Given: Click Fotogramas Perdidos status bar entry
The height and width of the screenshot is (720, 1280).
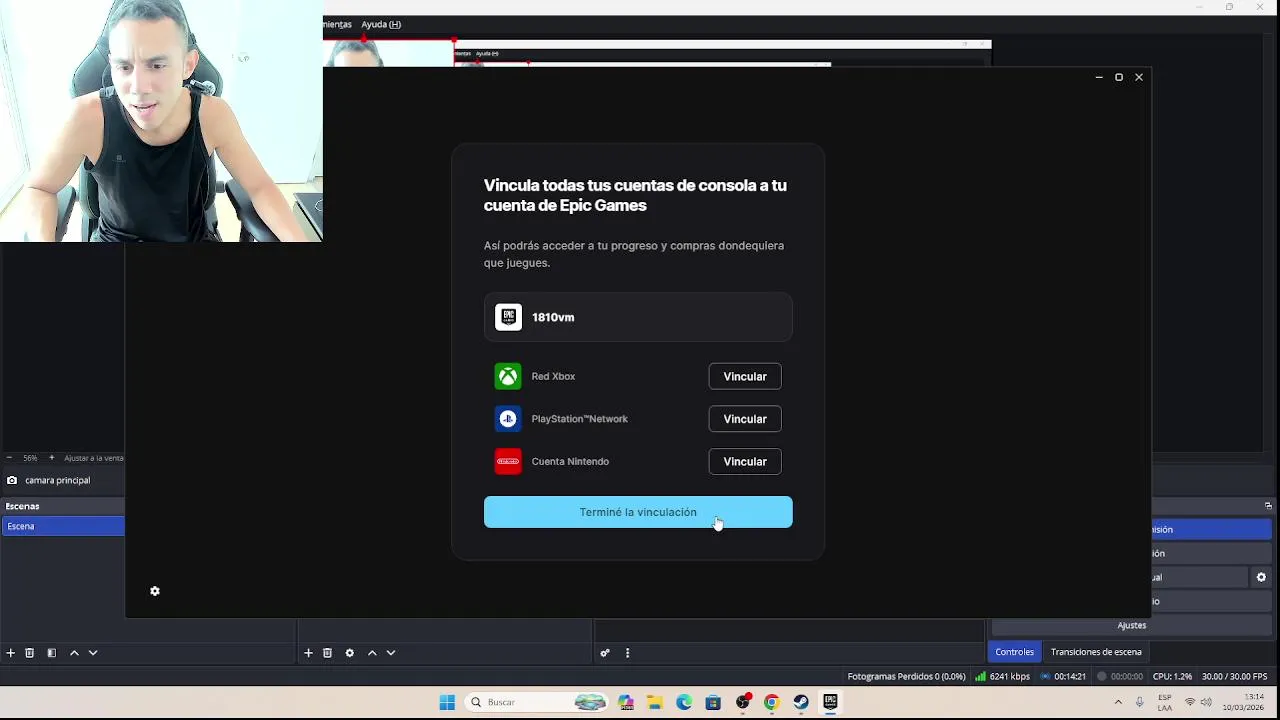Looking at the screenshot, I should click(906, 677).
